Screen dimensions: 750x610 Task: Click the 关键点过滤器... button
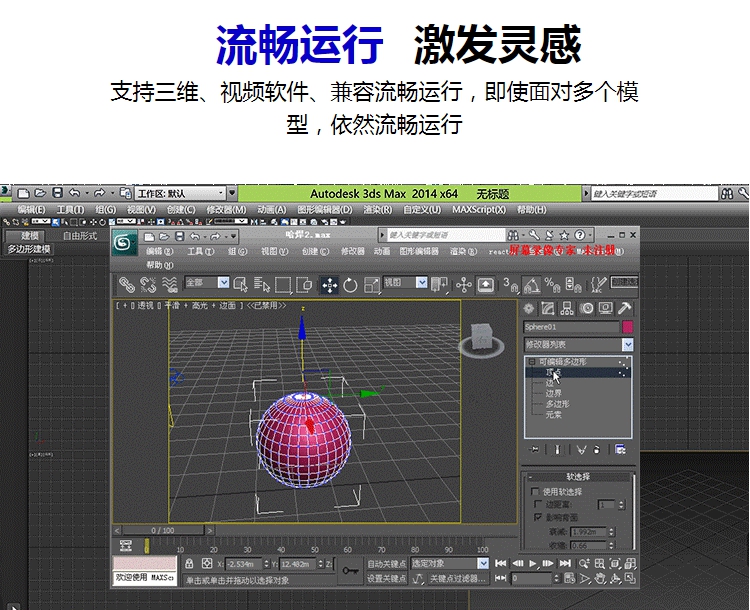[x=457, y=578]
